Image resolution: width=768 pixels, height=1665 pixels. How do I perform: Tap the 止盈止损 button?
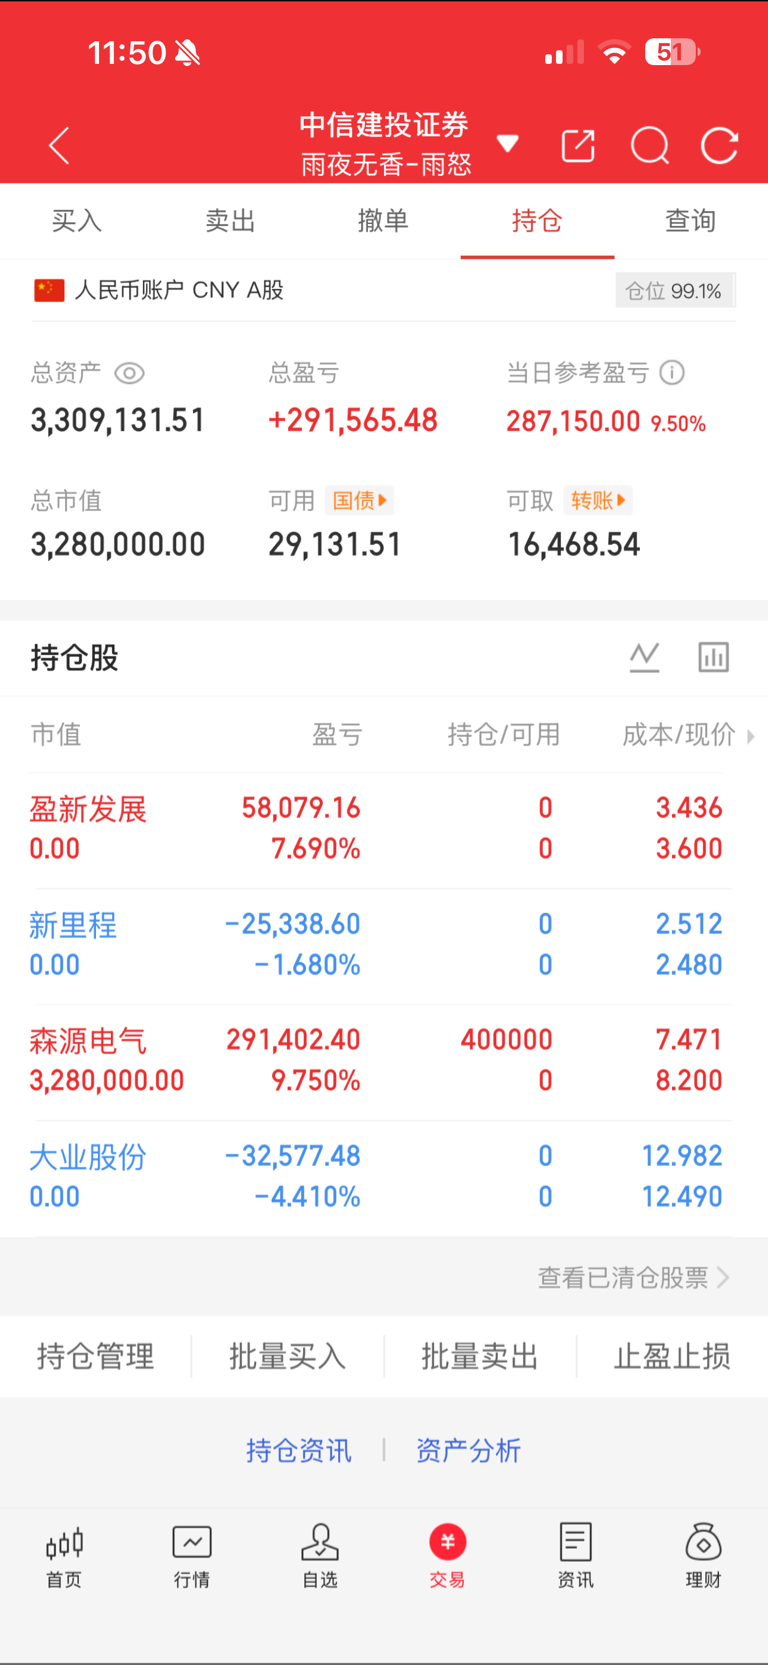672,1357
